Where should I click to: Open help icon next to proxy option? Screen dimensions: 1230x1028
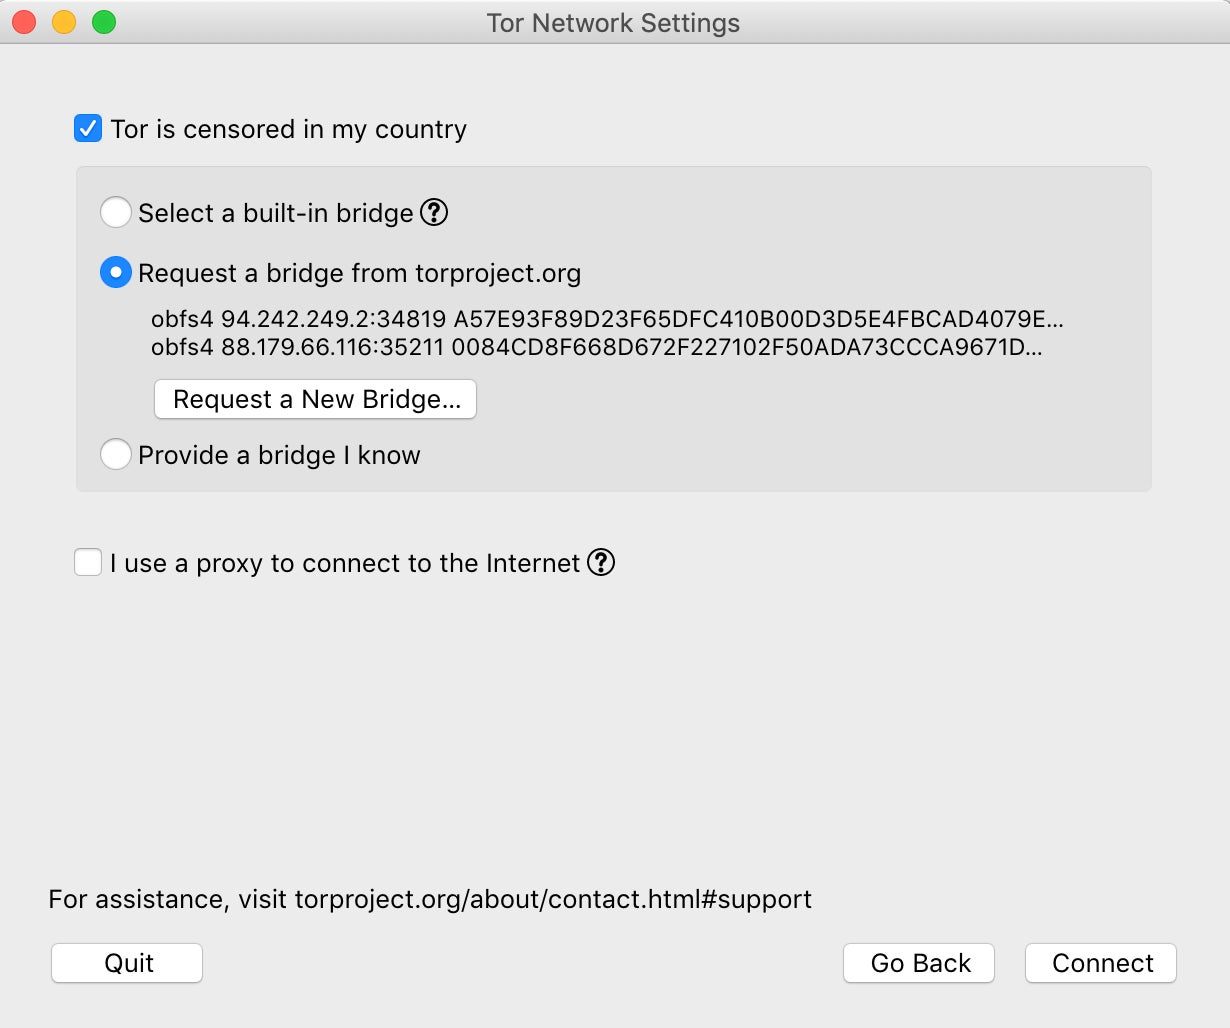pos(601,563)
